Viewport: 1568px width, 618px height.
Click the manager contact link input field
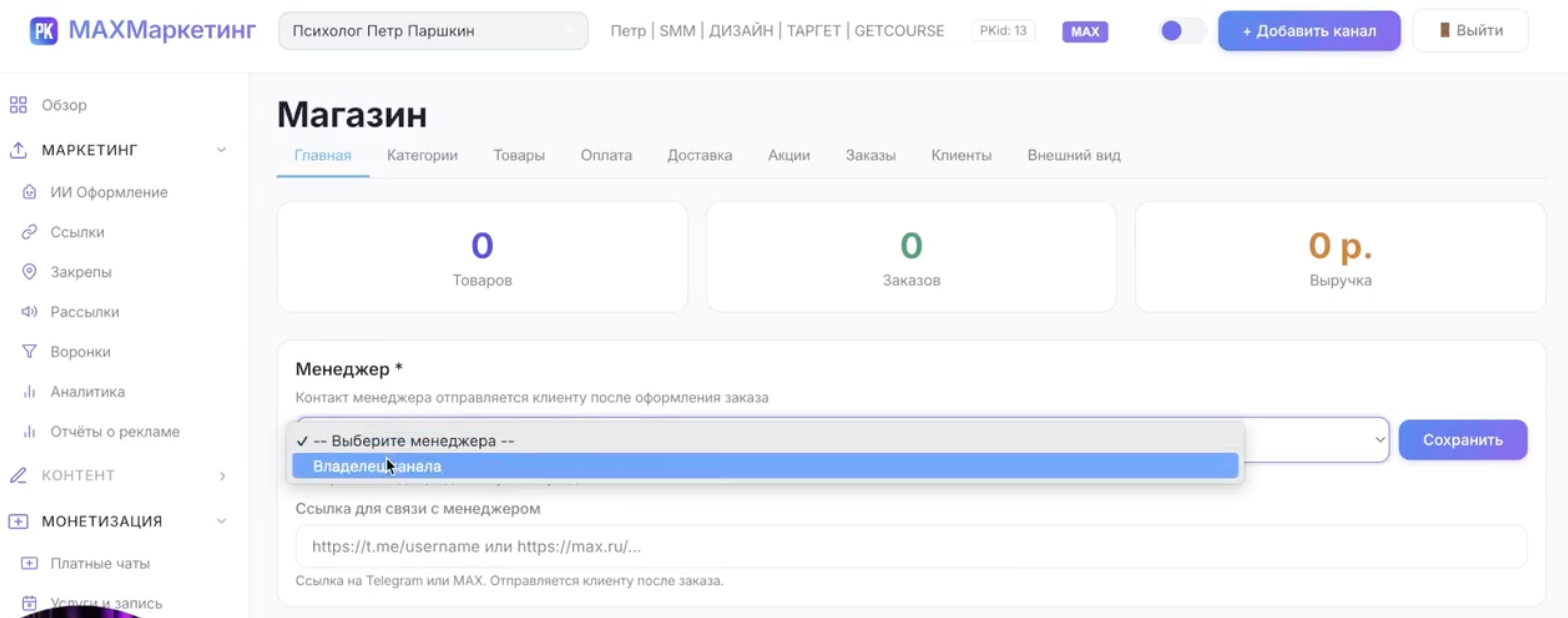(x=911, y=546)
